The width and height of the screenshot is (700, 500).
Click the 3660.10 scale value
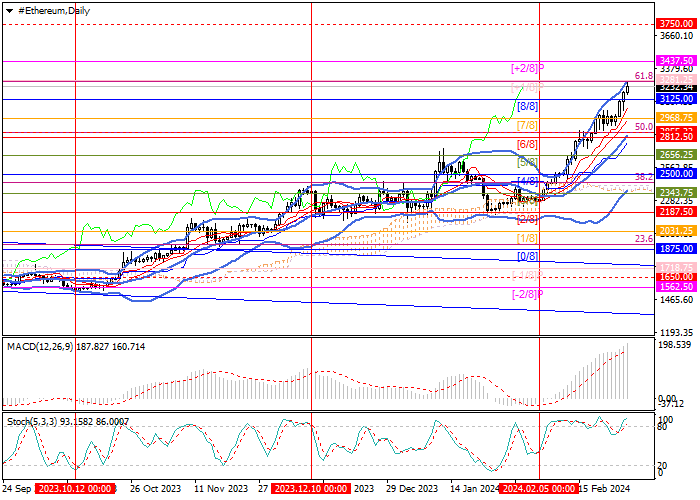pos(676,35)
